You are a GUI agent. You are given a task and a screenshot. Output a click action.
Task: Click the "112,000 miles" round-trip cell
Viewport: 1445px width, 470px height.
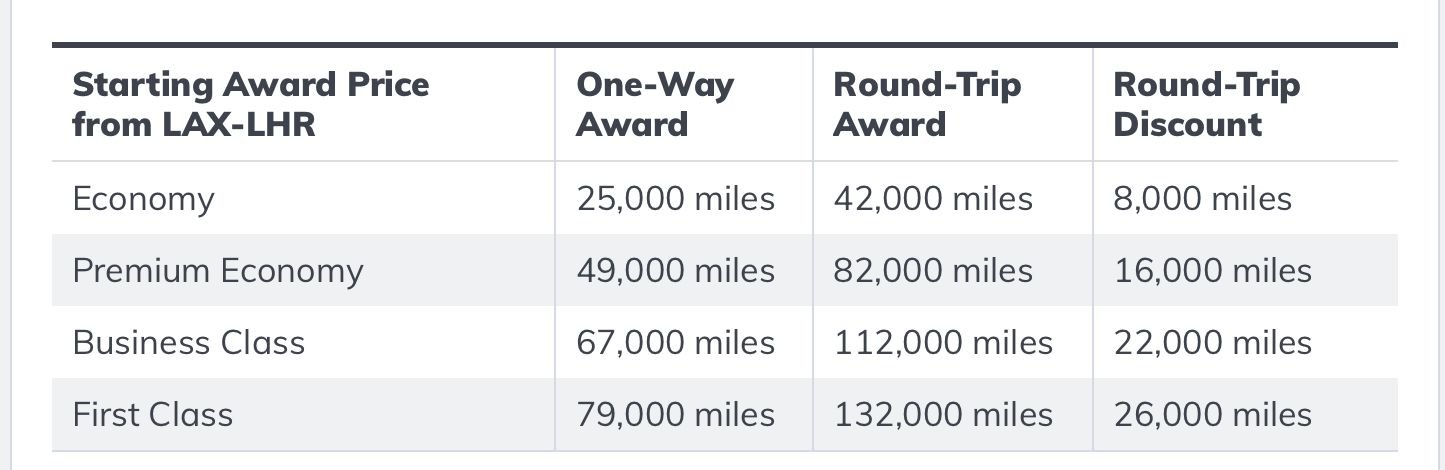point(943,343)
